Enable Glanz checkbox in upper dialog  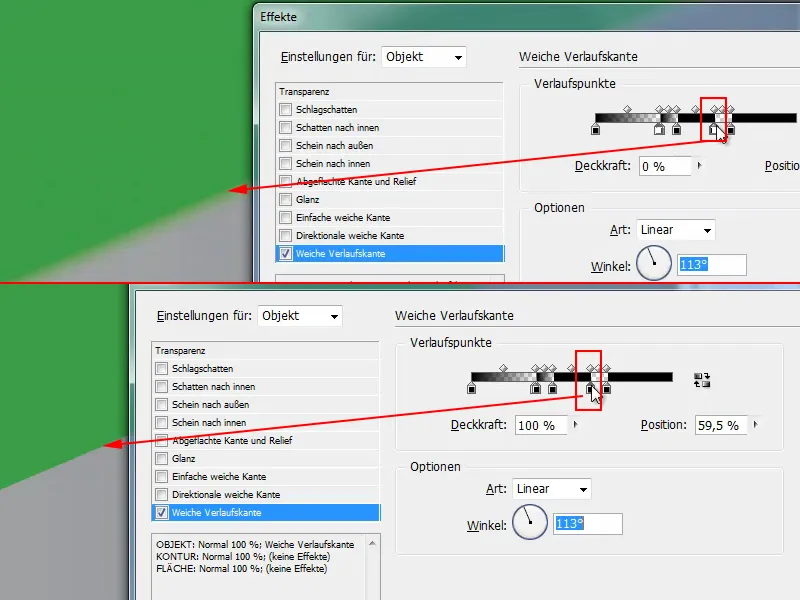point(286,199)
